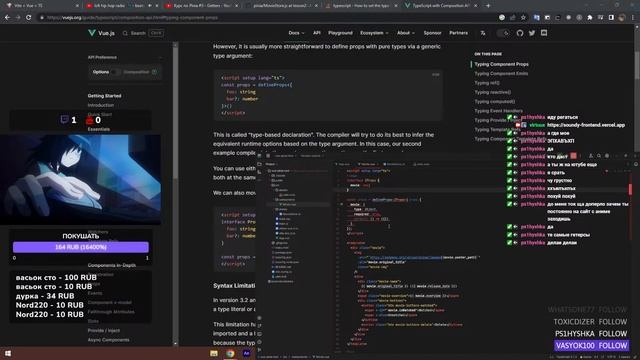The height and width of the screenshot is (360, 640).
Task: Switch to the lofi hip hop radio tab
Action: click(121, 6)
